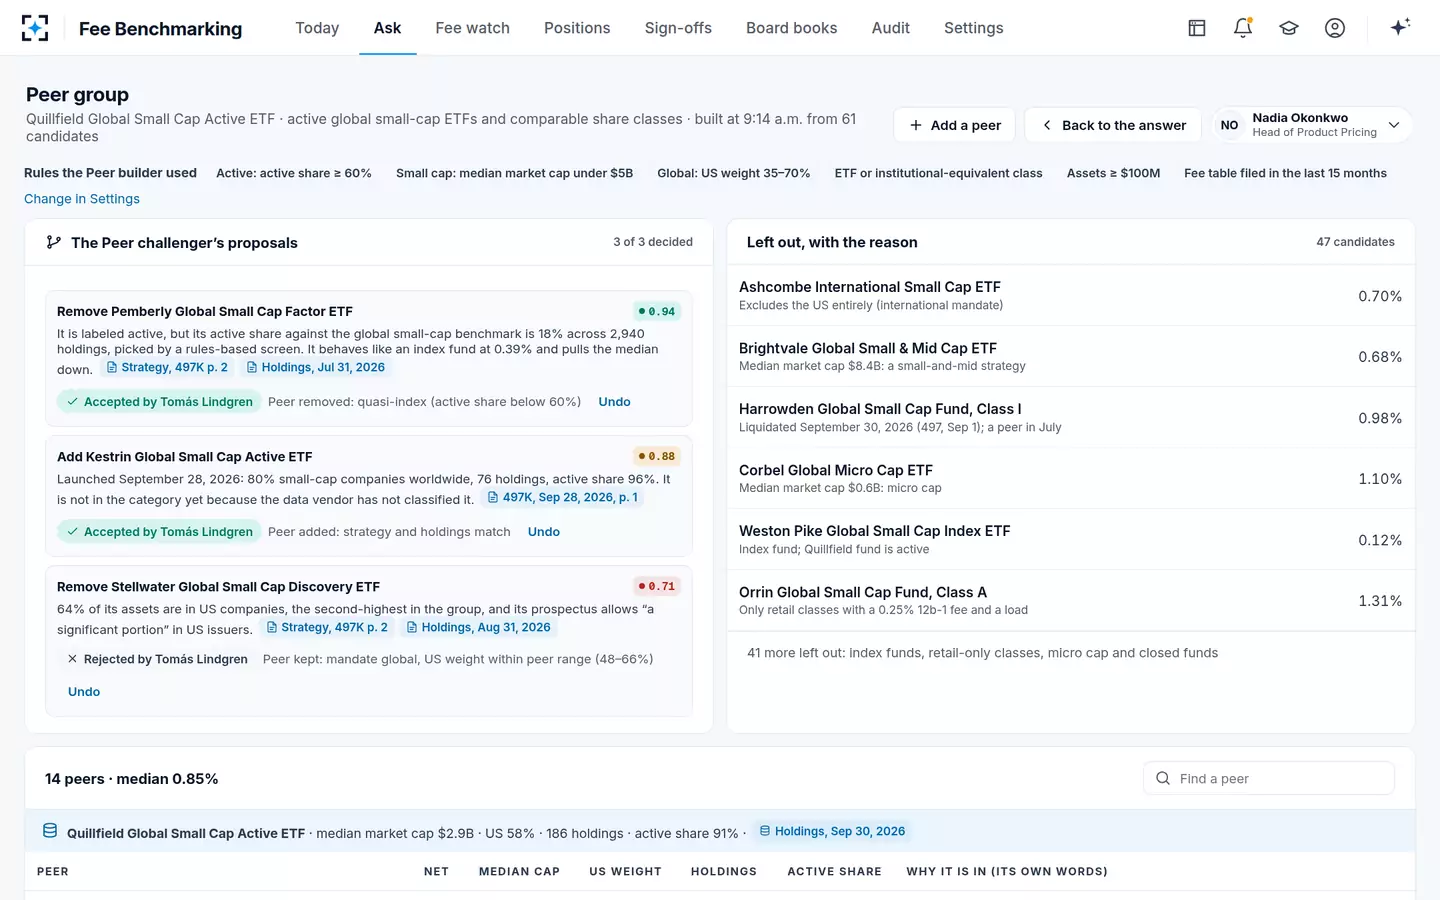Open the user account icon
The image size is (1440, 900).
1335,28
